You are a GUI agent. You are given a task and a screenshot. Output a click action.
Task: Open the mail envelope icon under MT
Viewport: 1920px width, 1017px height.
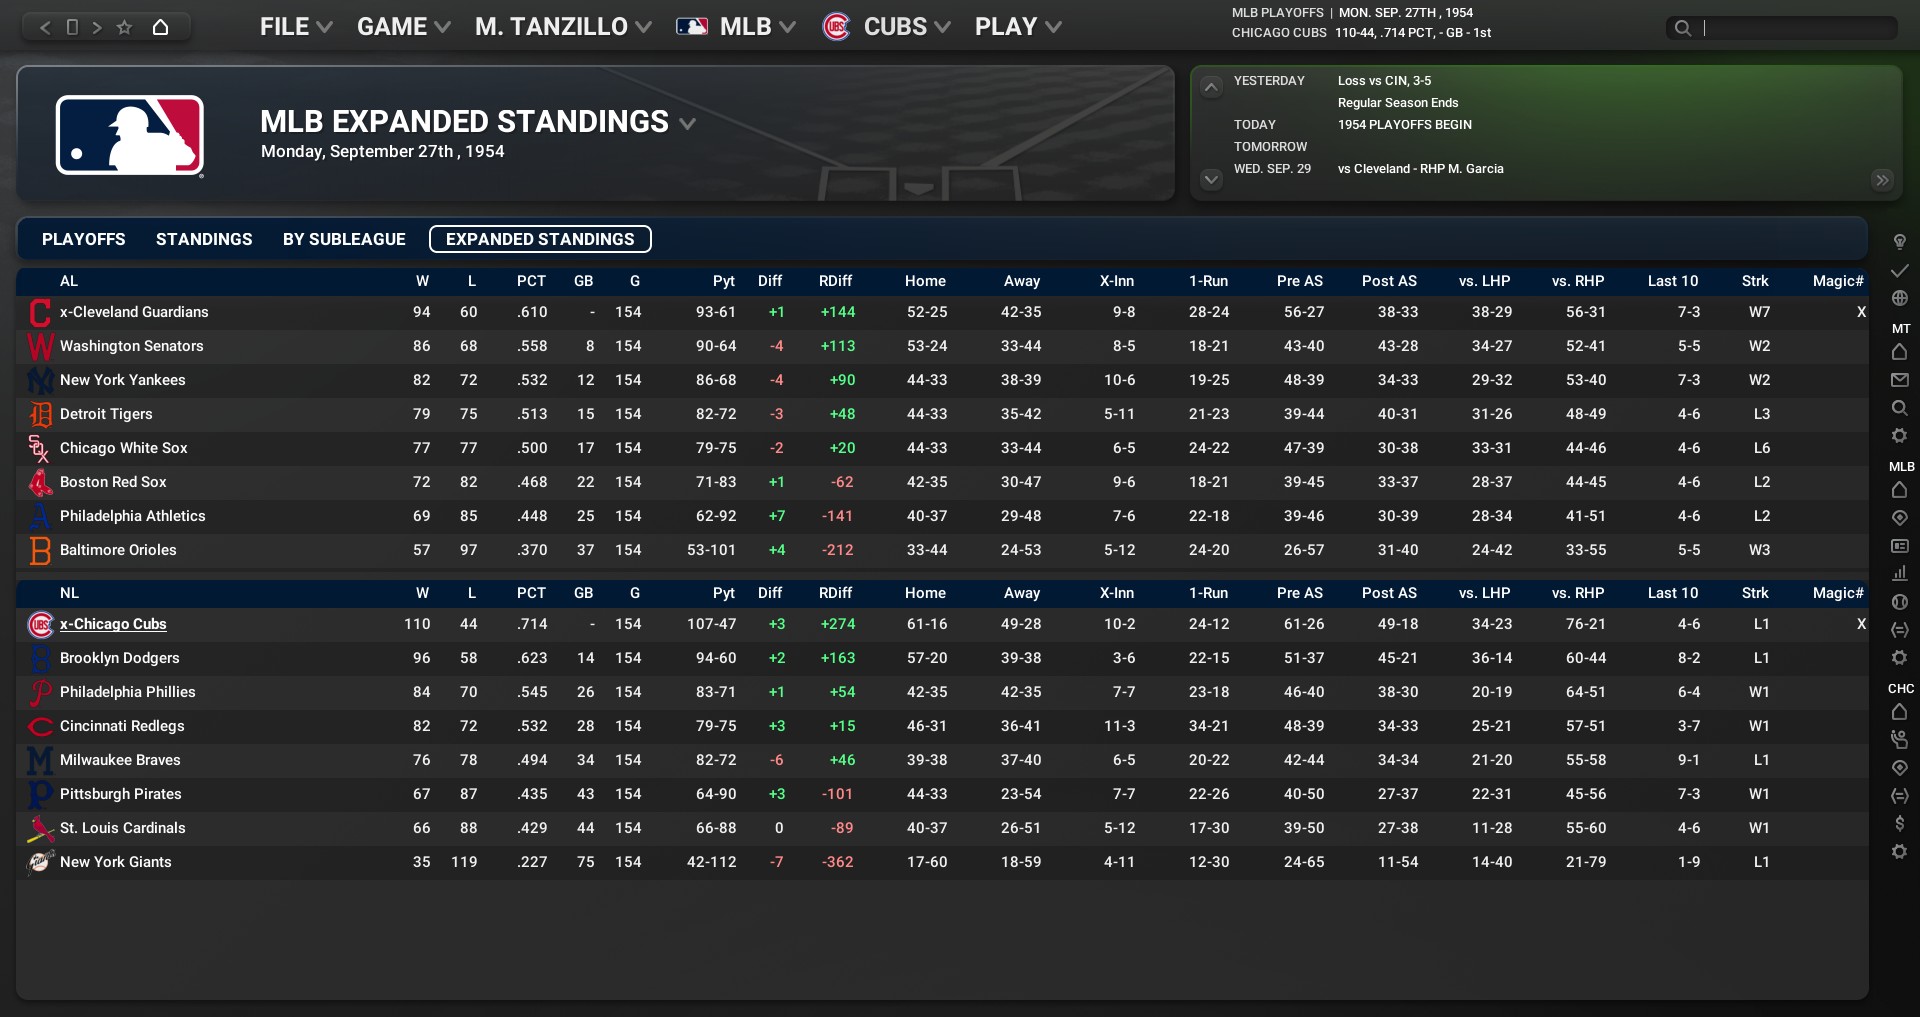click(x=1899, y=380)
